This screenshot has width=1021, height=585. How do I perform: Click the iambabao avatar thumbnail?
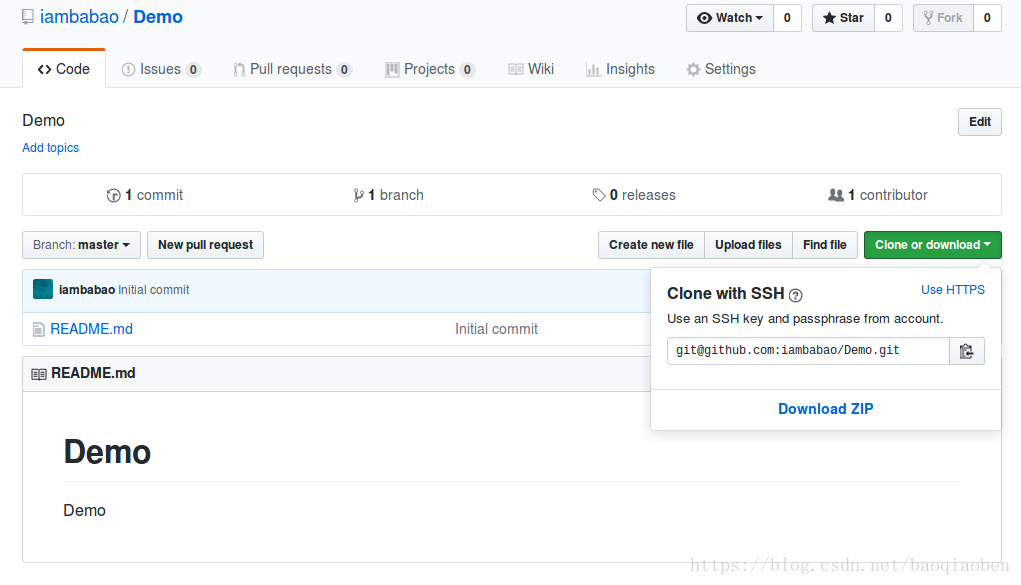(x=43, y=289)
